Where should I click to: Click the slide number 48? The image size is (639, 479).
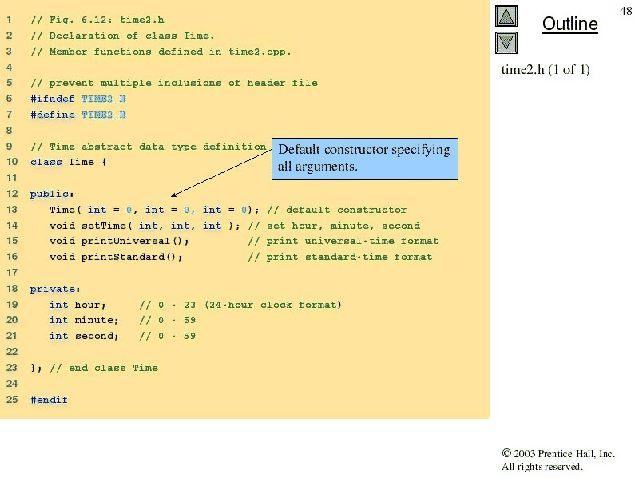[x=626, y=9]
